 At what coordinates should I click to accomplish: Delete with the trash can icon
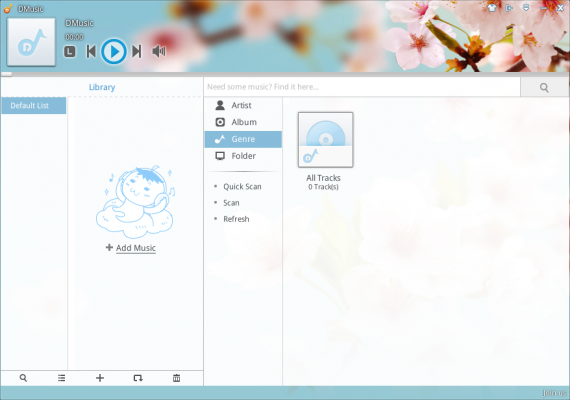176,378
